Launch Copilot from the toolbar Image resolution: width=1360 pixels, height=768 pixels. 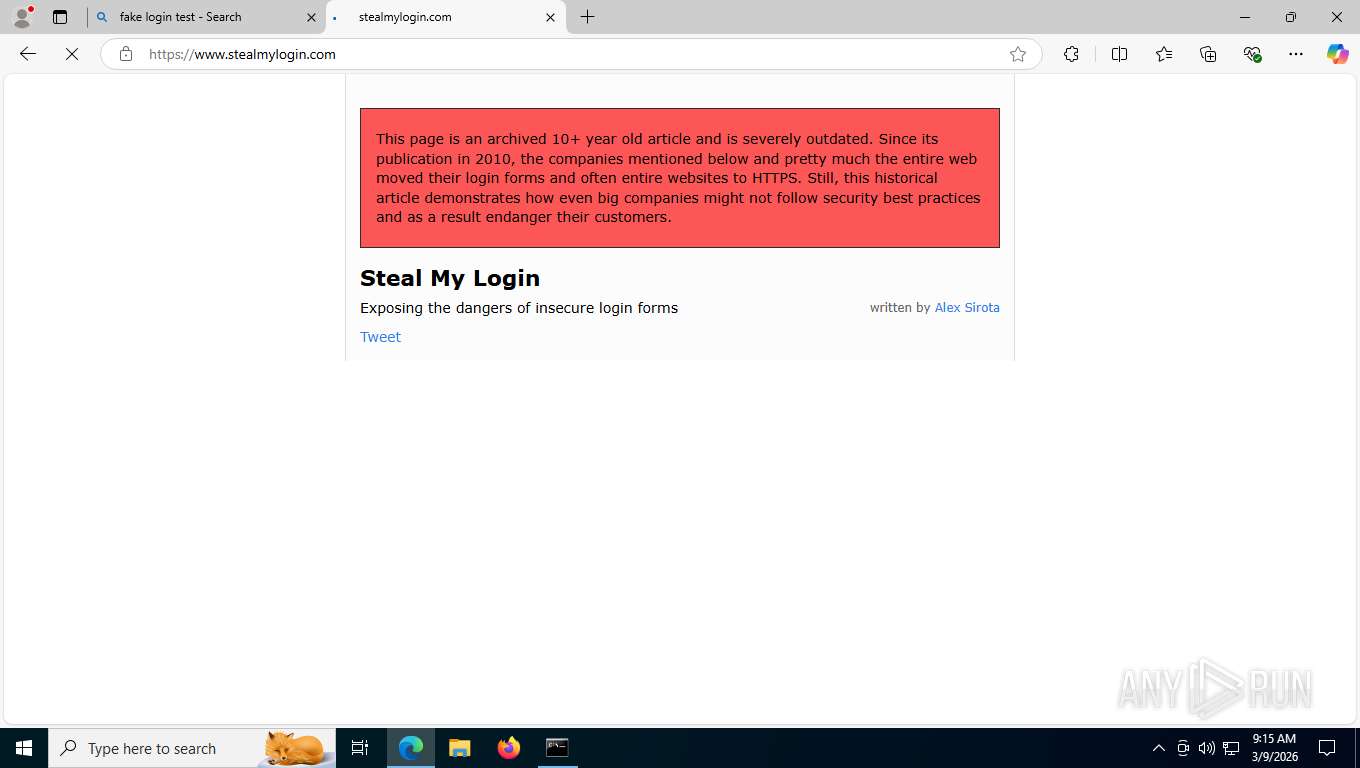tap(1338, 54)
